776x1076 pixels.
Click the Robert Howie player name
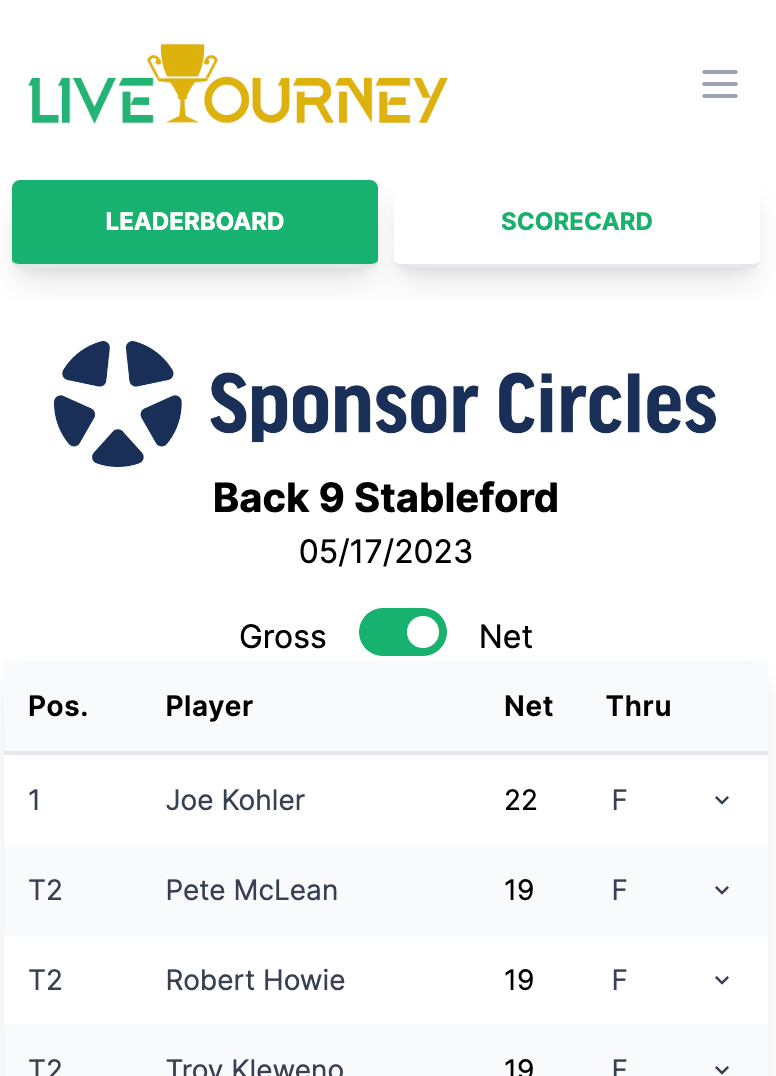click(x=255, y=980)
